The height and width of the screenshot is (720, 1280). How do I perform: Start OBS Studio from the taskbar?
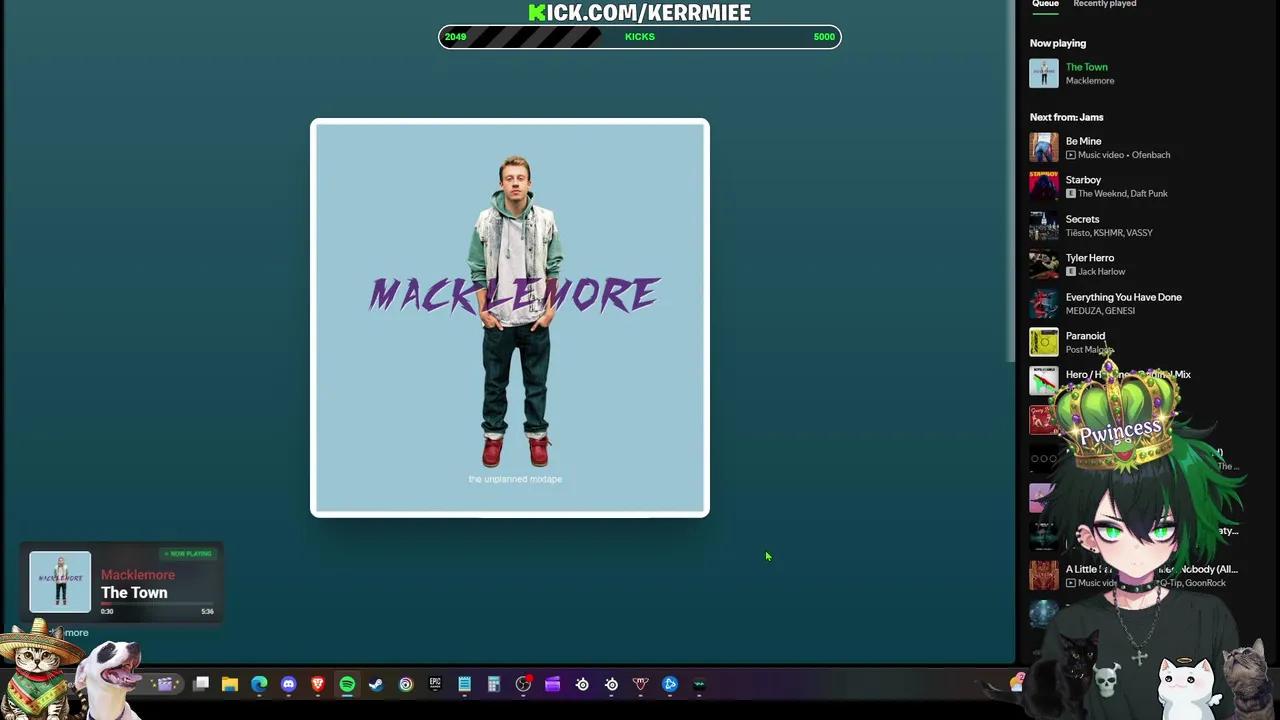pos(523,684)
